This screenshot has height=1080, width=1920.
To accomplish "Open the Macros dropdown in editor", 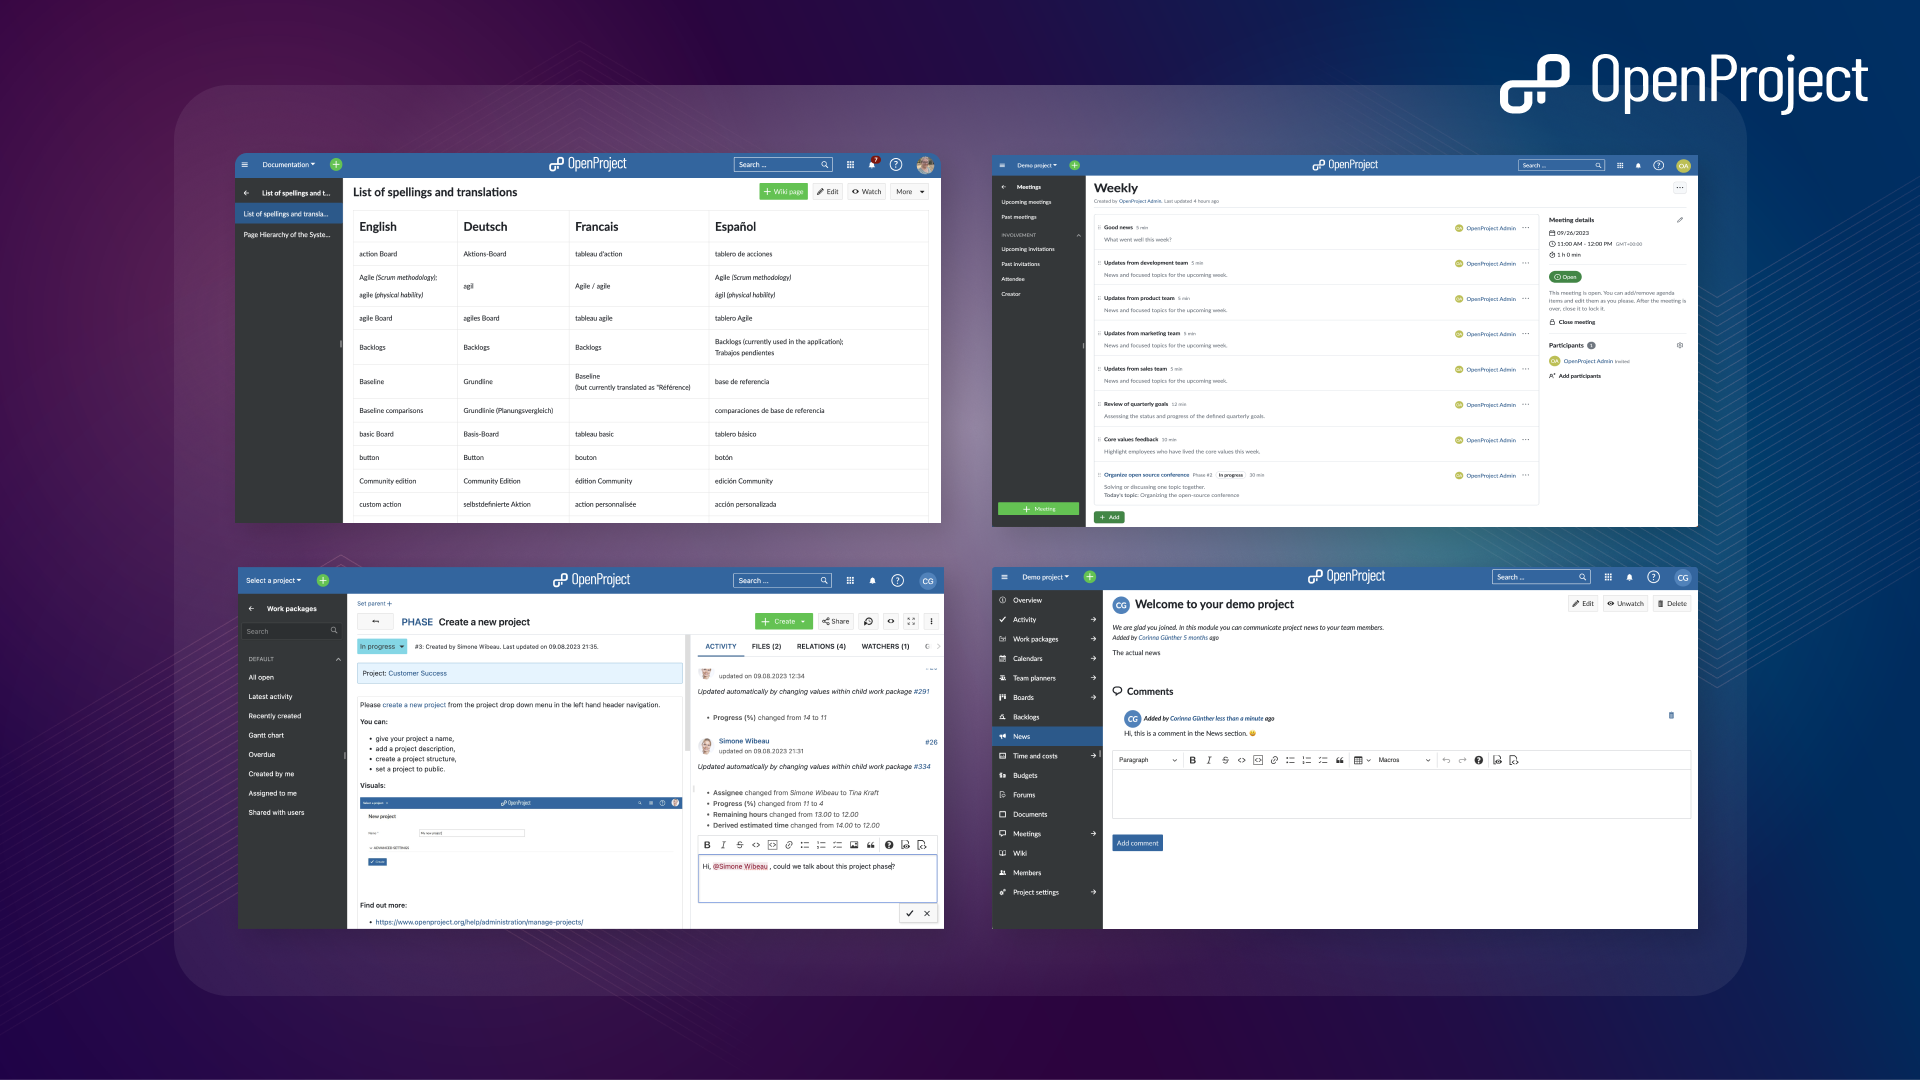I will (1404, 760).
